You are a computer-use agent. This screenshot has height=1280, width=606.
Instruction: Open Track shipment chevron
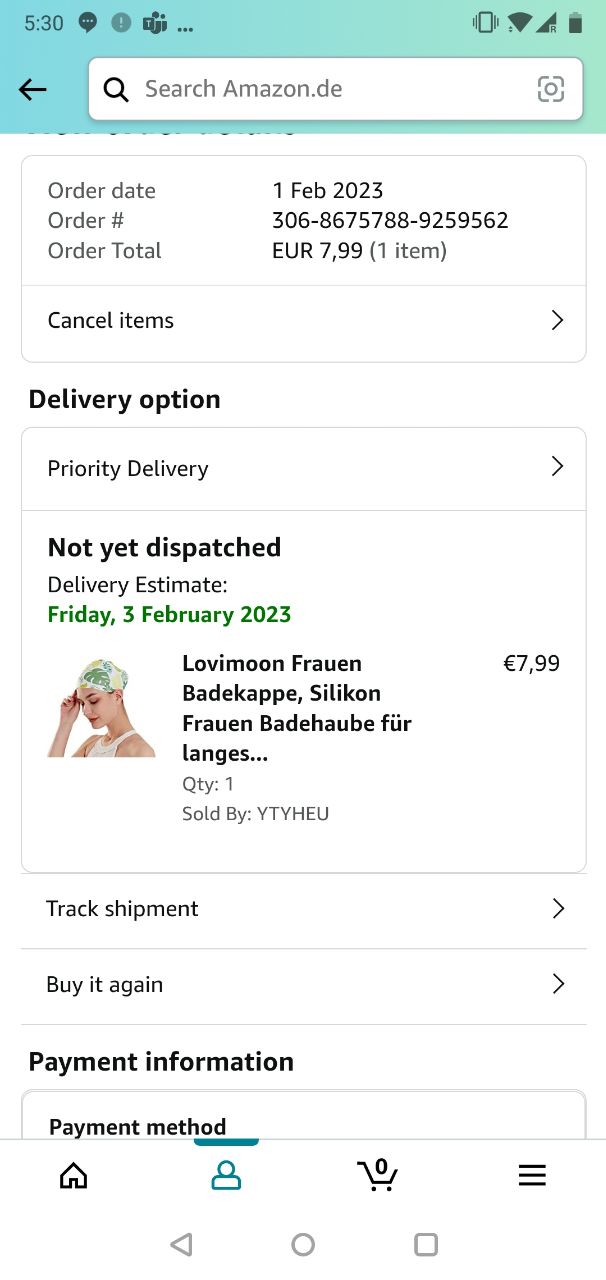point(558,908)
